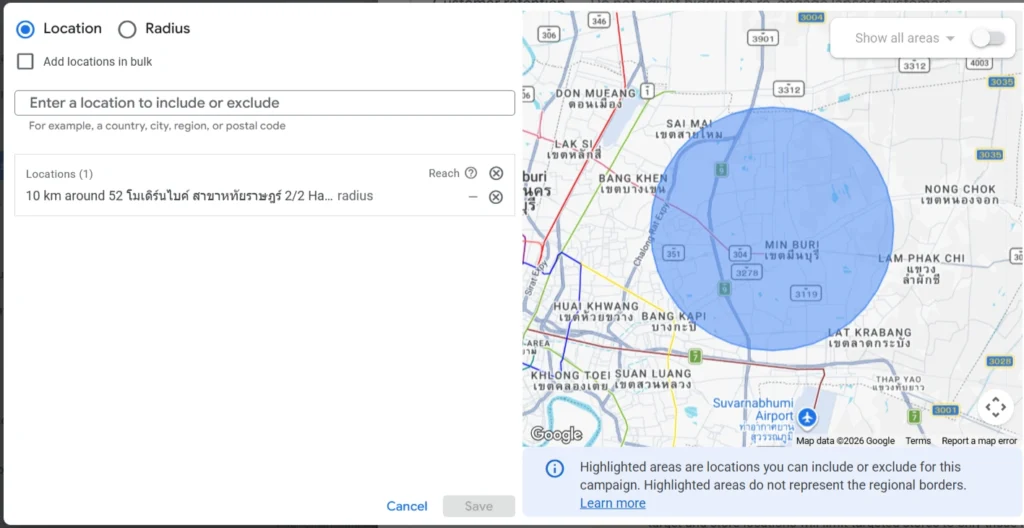
Task: Click the Locations (1) header text
Action: (x=59, y=174)
